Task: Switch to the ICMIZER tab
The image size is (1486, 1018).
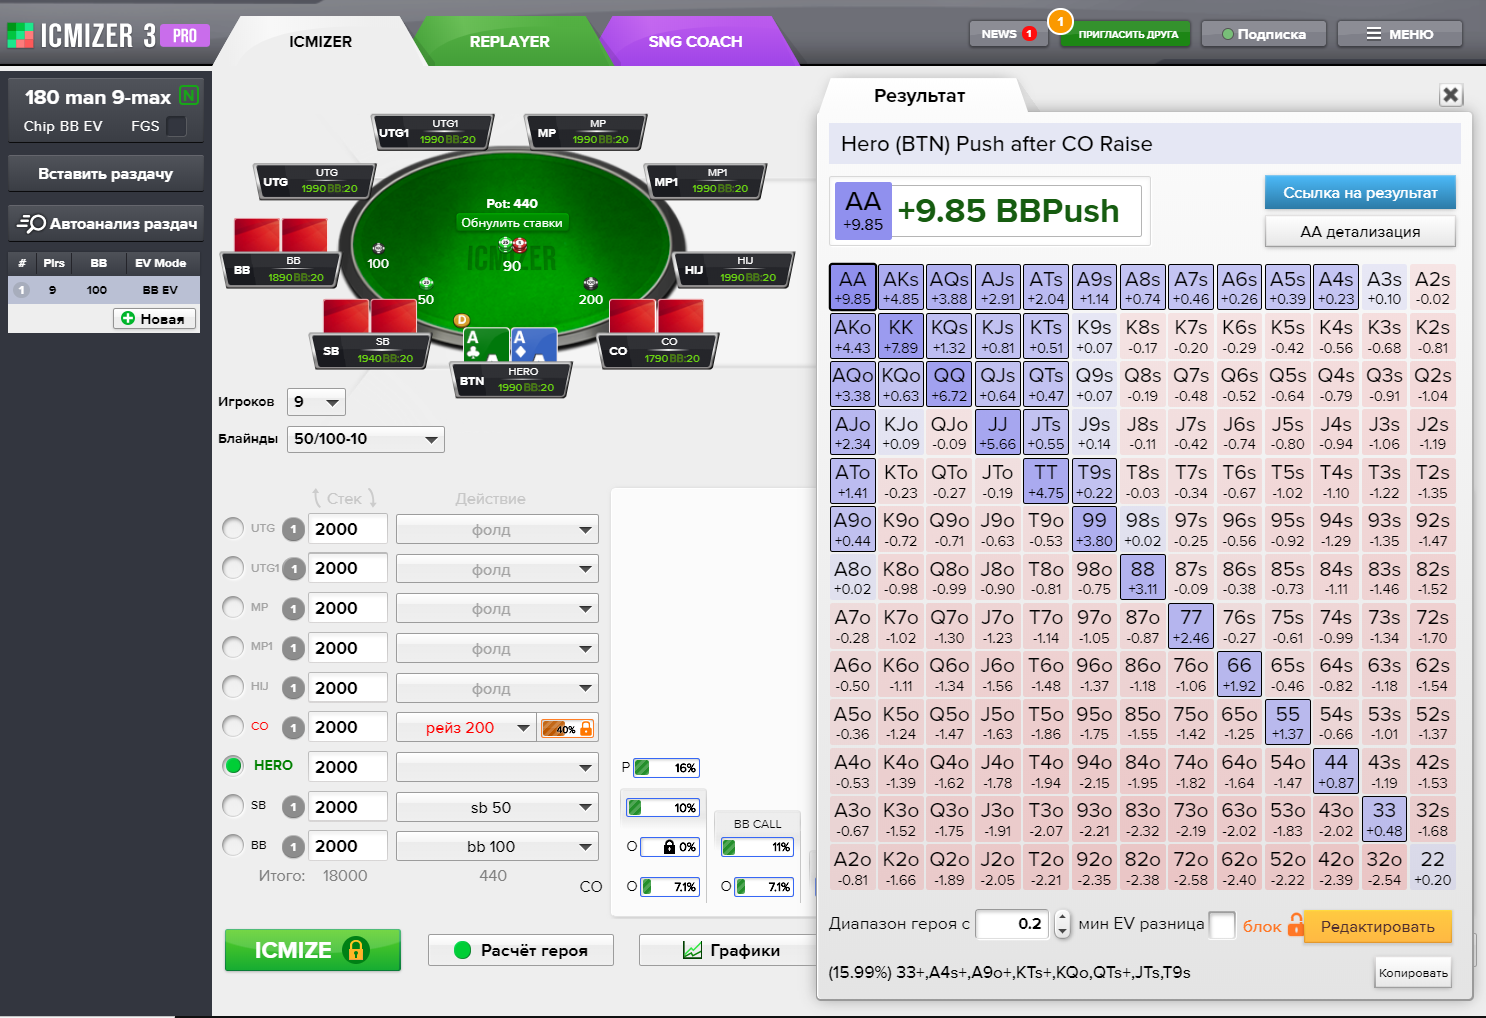Action: 320,41
